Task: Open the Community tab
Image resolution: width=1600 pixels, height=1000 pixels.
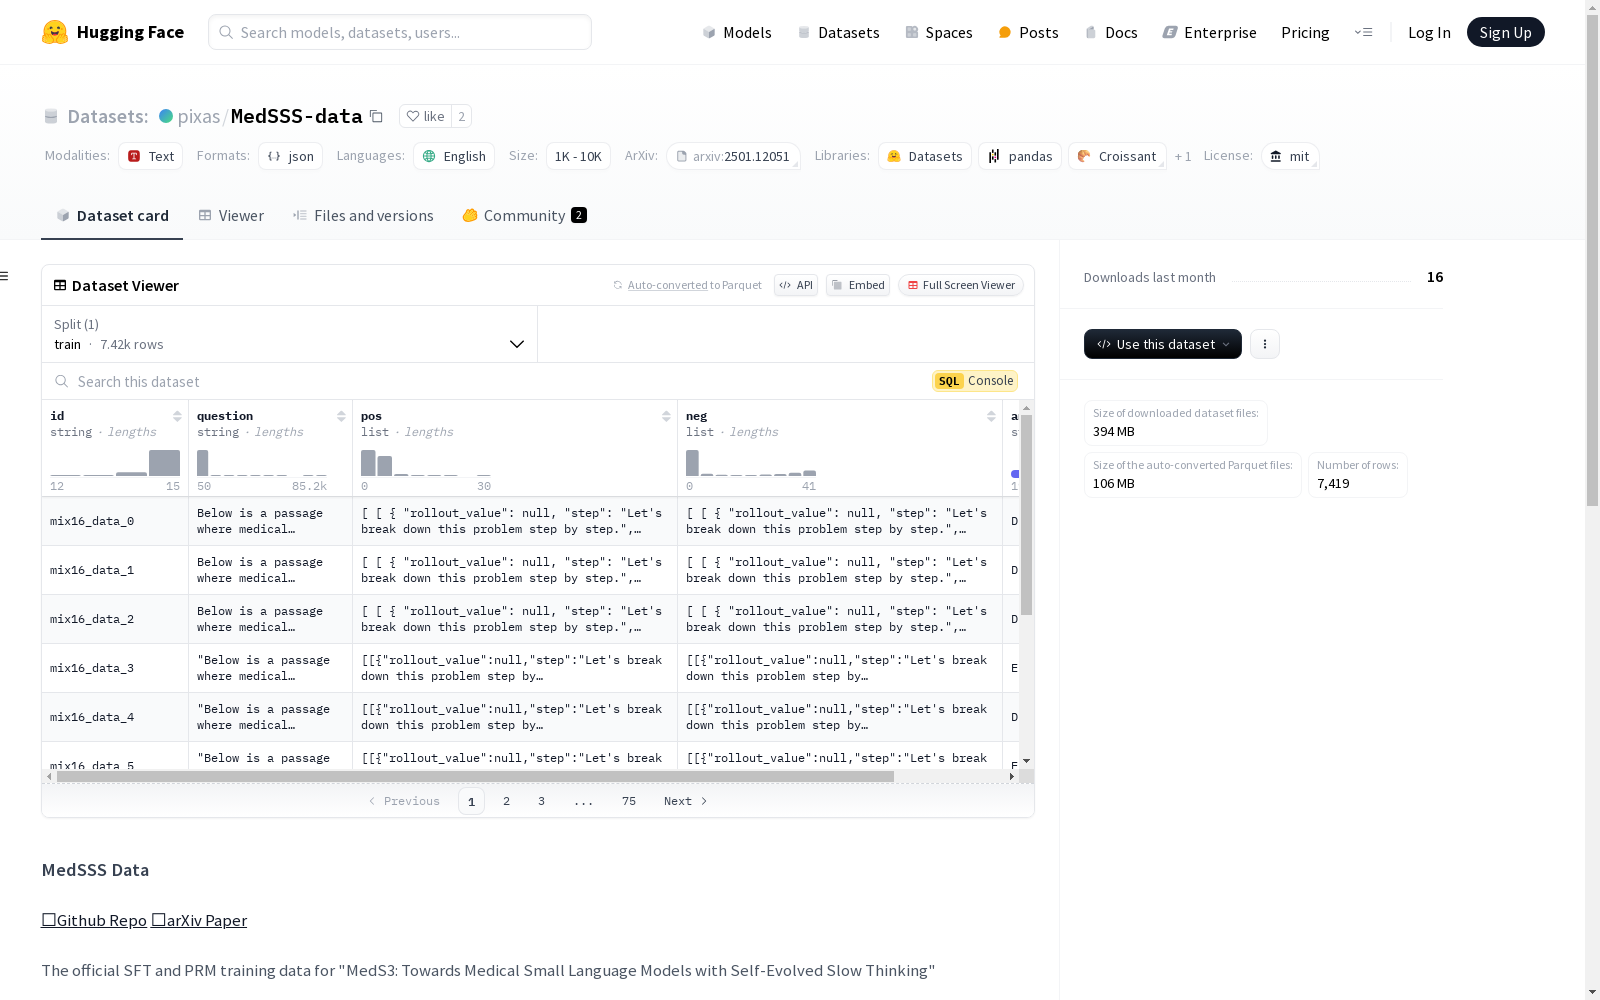Action: point(524,216)
